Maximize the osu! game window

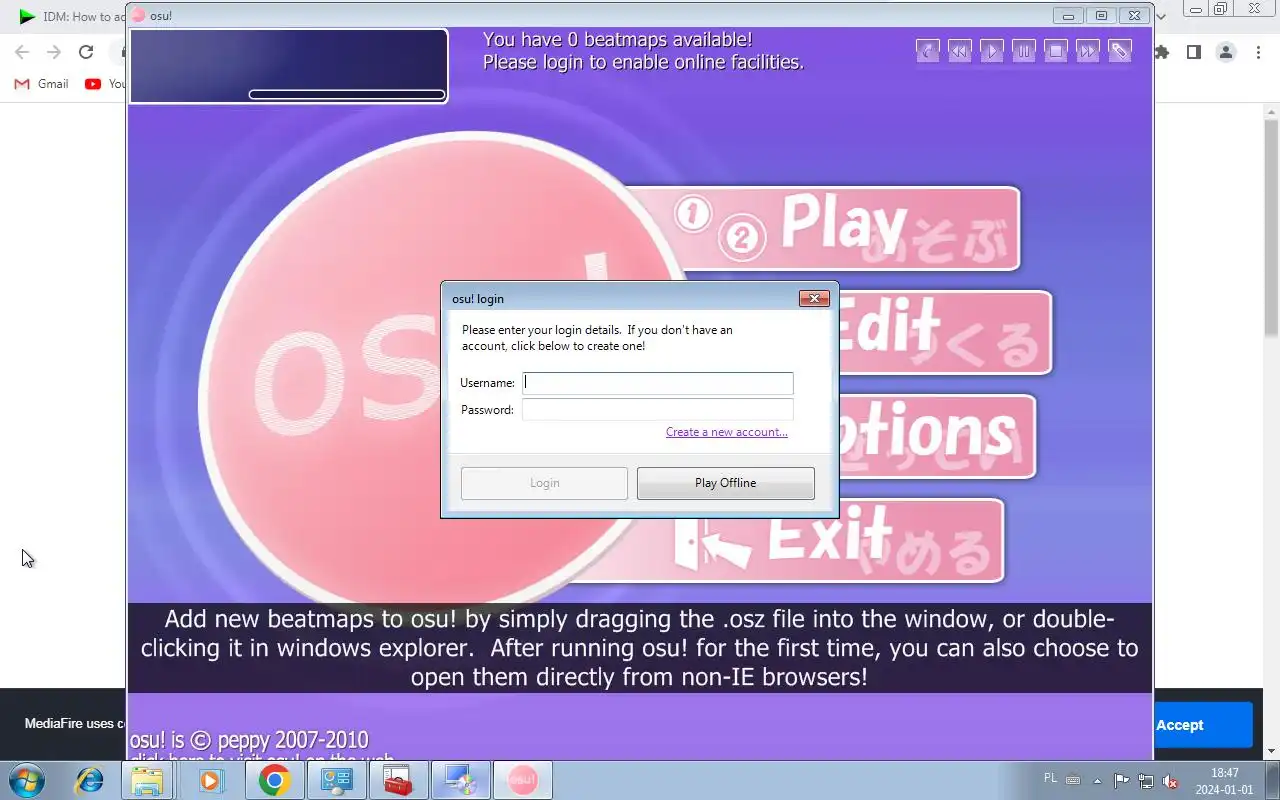click(1101, 16)
